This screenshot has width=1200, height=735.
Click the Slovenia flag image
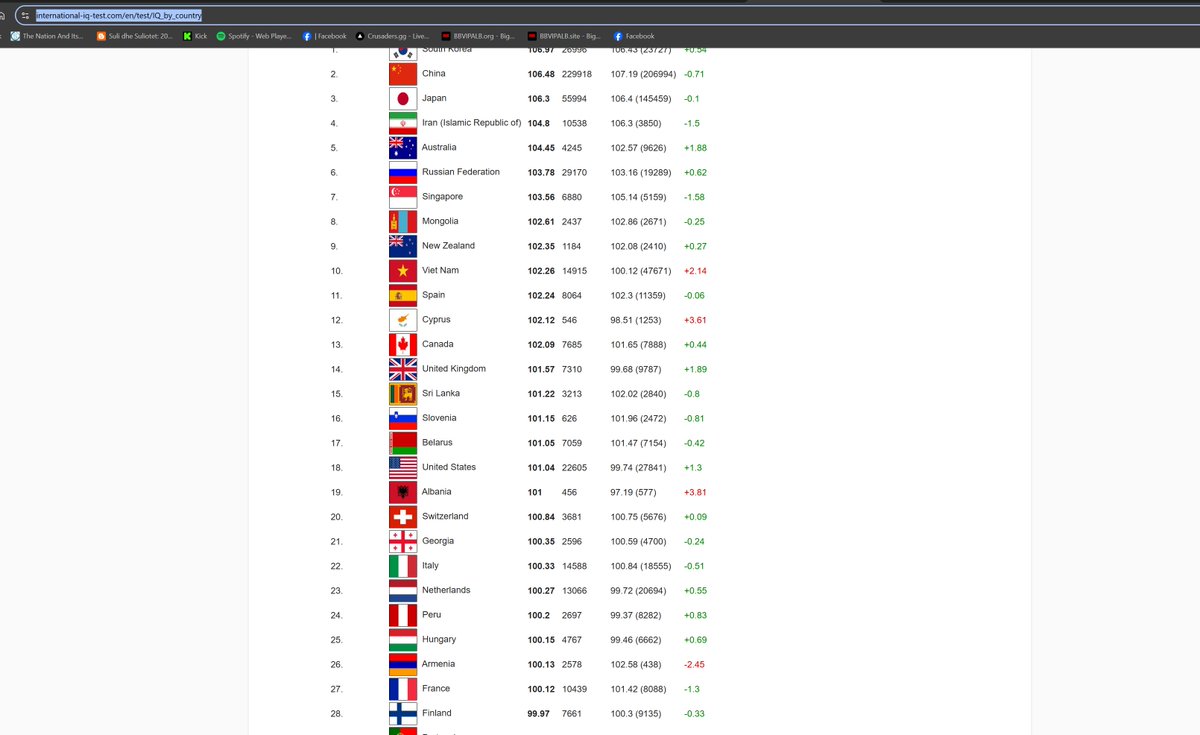click(403, 418)
